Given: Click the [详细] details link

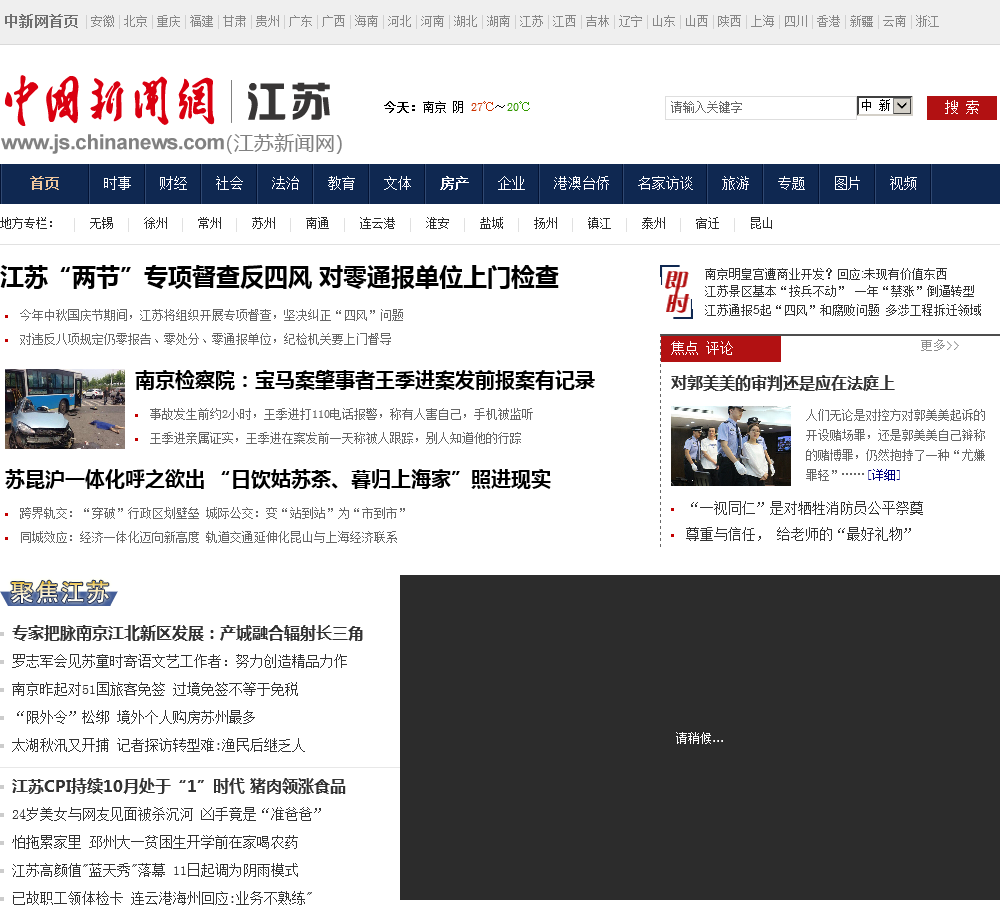Looking at the screenshot, I should pos(884,475).
